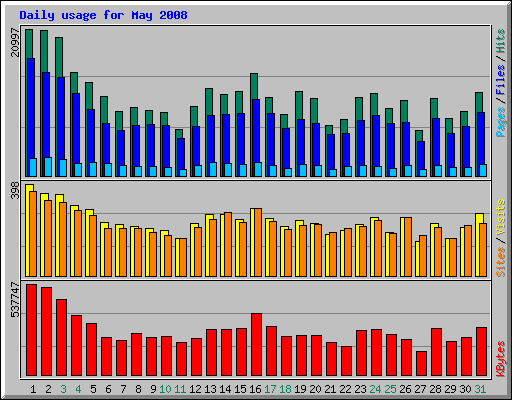The image size is (512, 400).
Task: Click the Pages legend label
Action: point(501,122)
